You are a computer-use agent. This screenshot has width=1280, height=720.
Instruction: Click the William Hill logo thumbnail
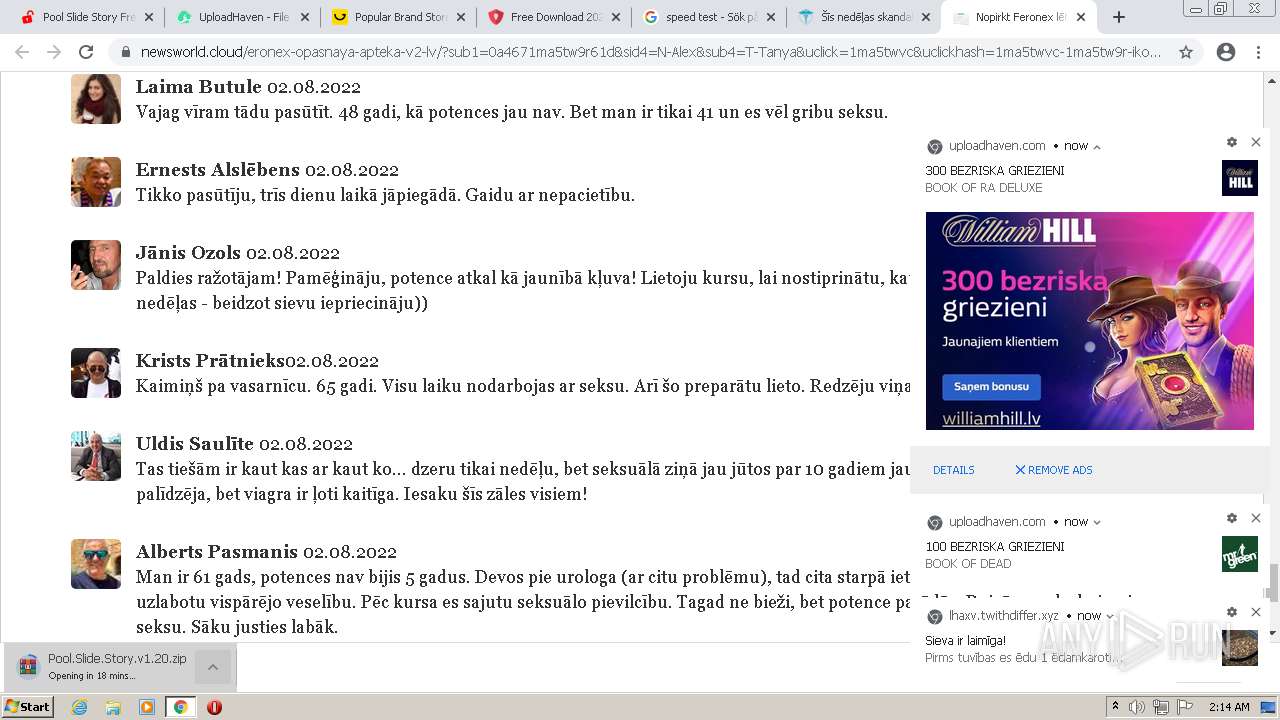tap(1240, 178)
